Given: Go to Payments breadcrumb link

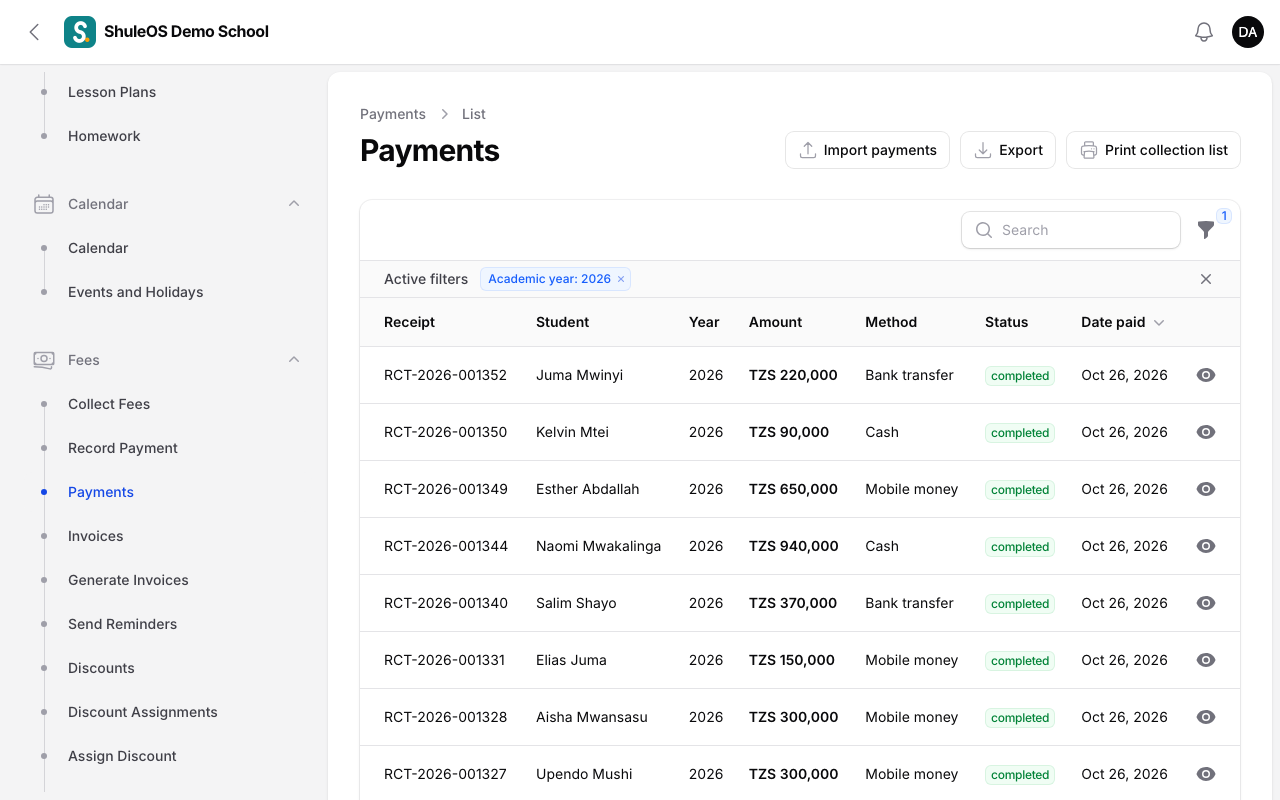Looking at the screenshot, I should click(393, 114).
